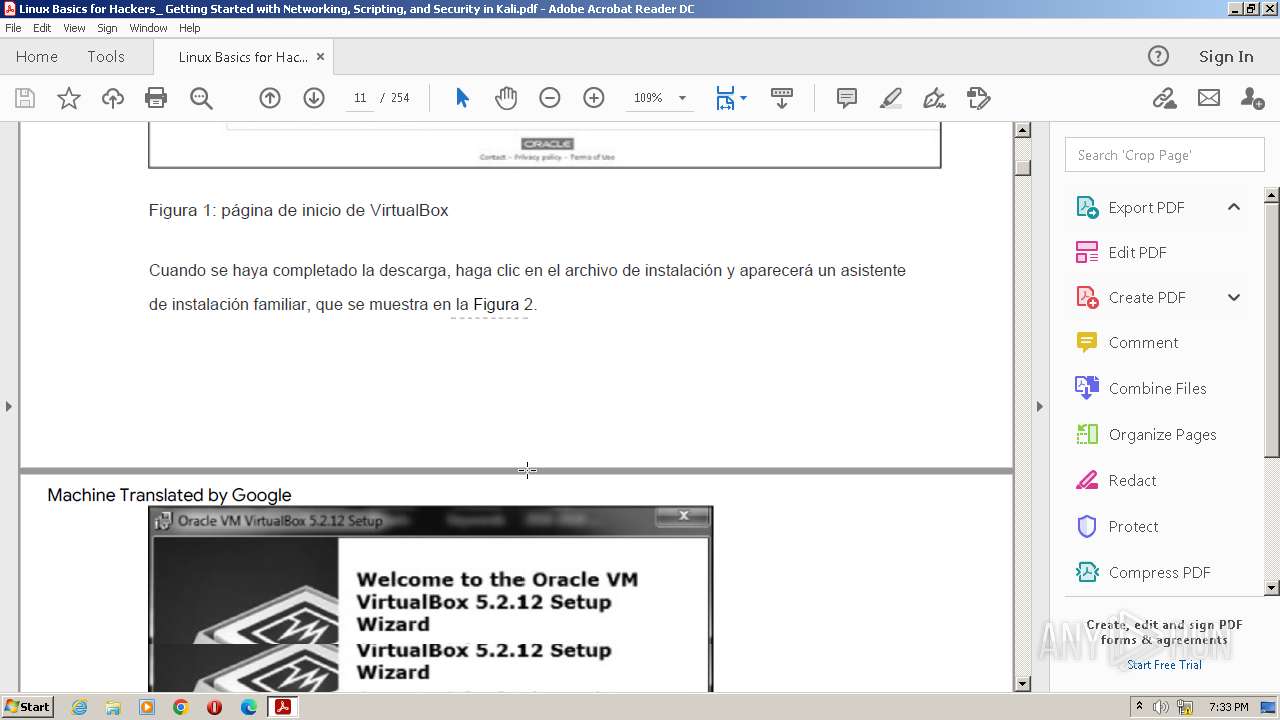Share a link to the file
This screenshot has width=1280, height=720.
tap(1164, 98)
